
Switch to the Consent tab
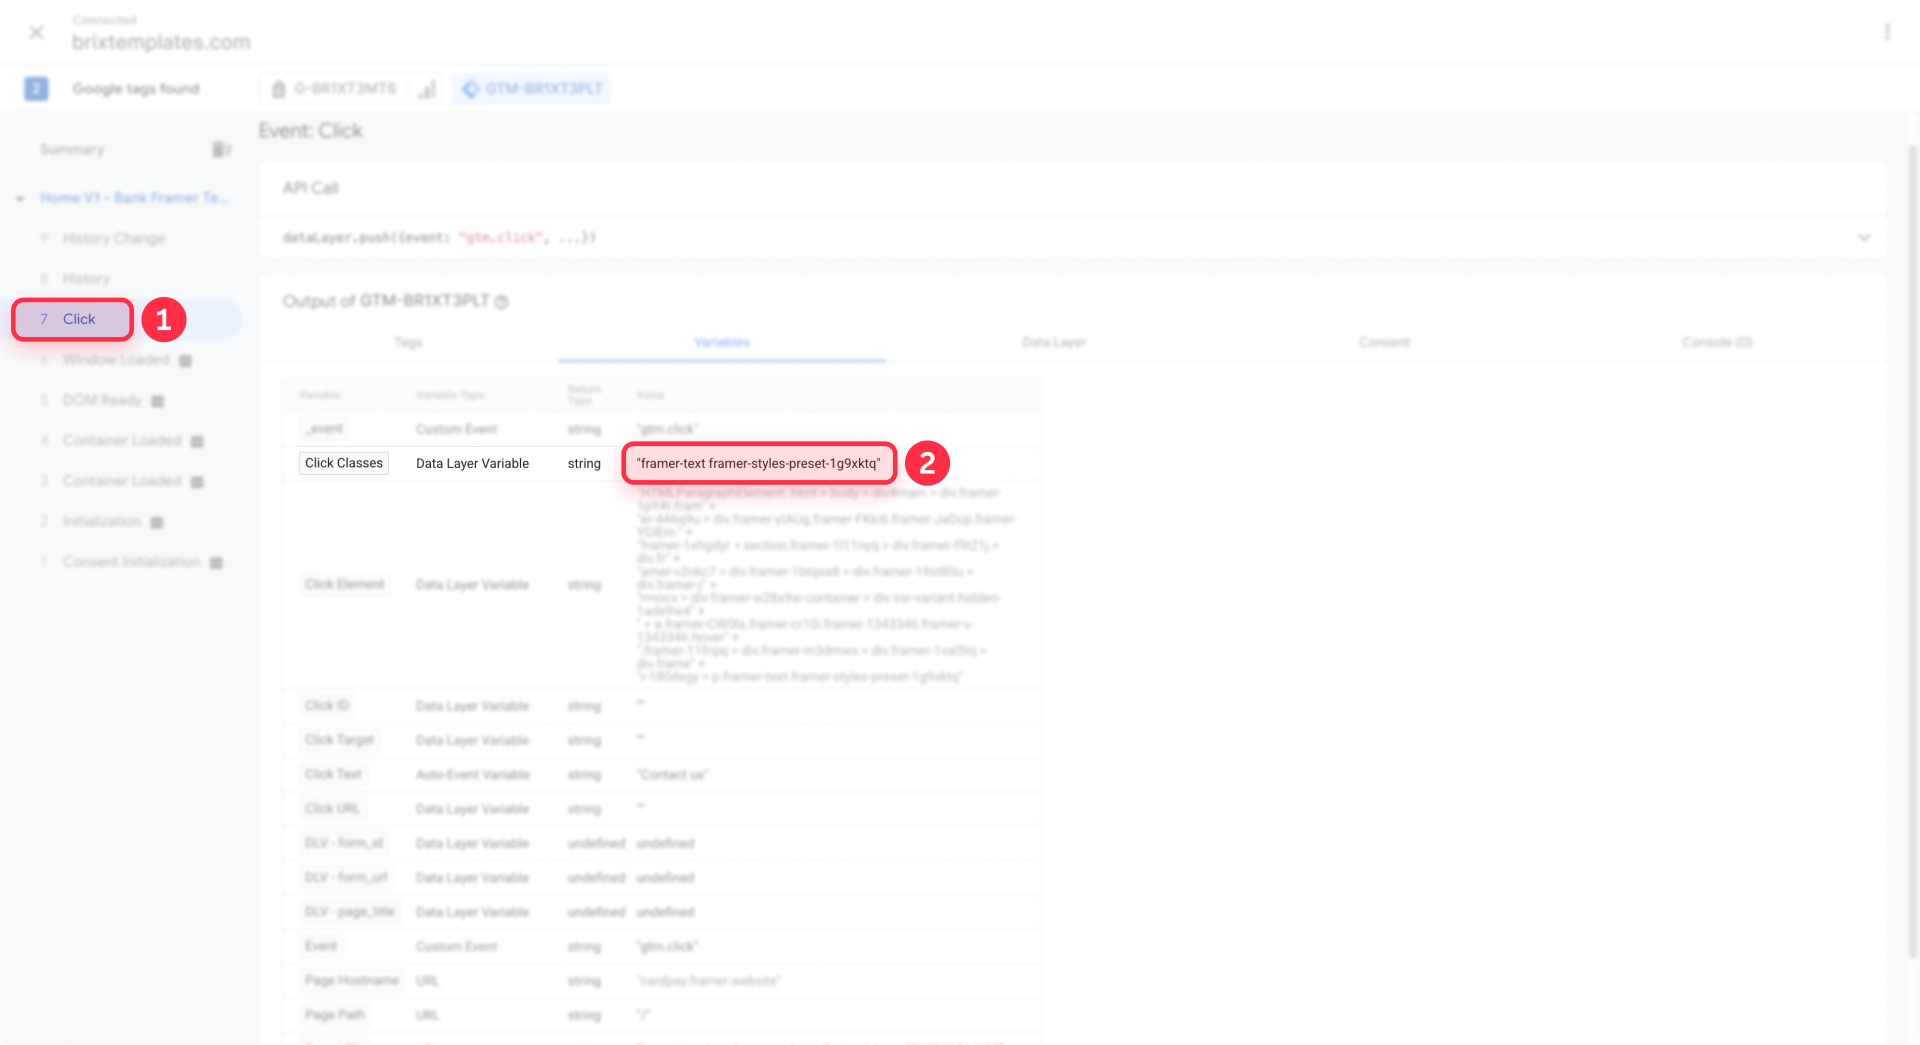click(x=1384, y=342)
